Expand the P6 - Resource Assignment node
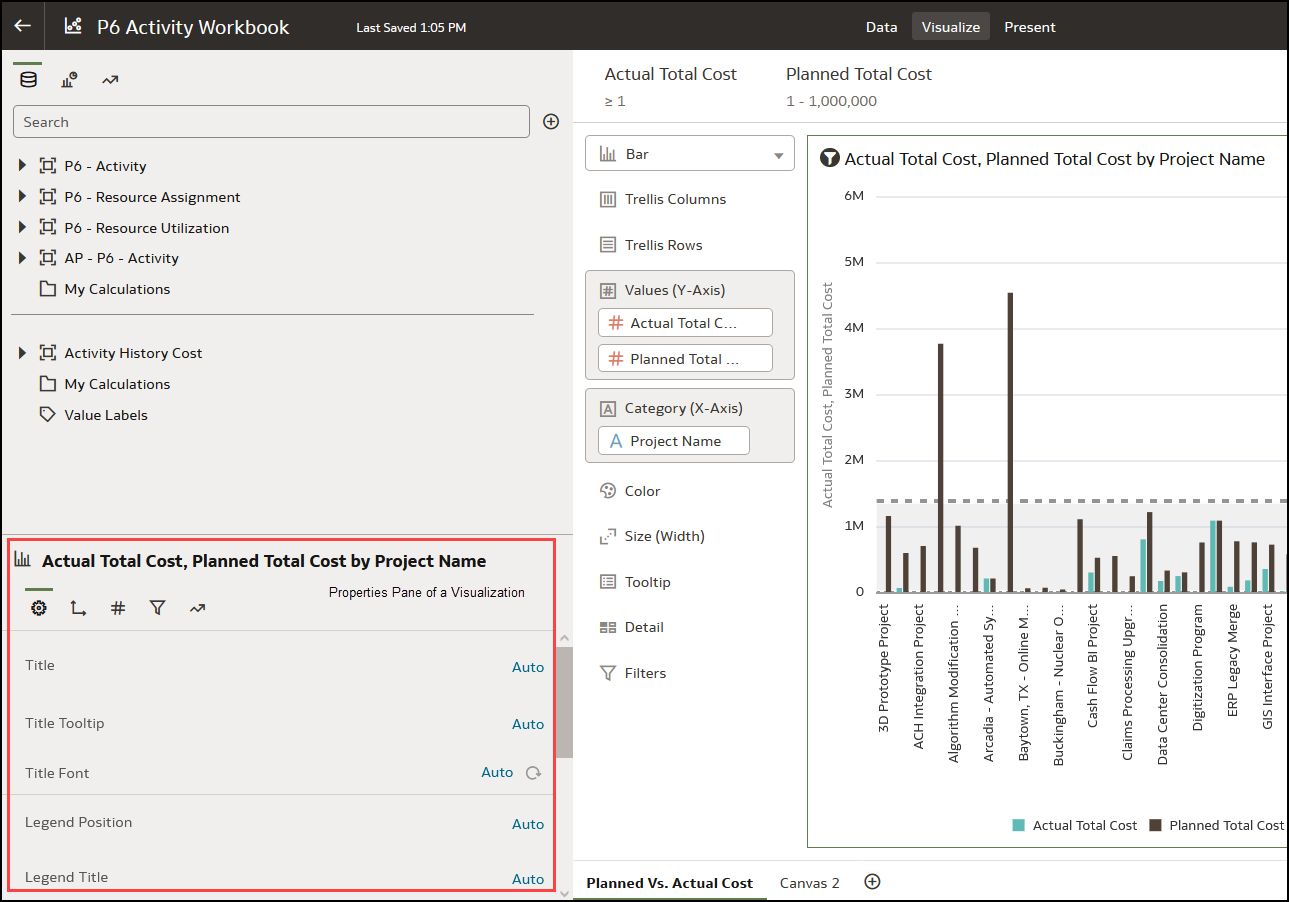The height and width of the screenshot is (902, 1289). click(23, 197)
